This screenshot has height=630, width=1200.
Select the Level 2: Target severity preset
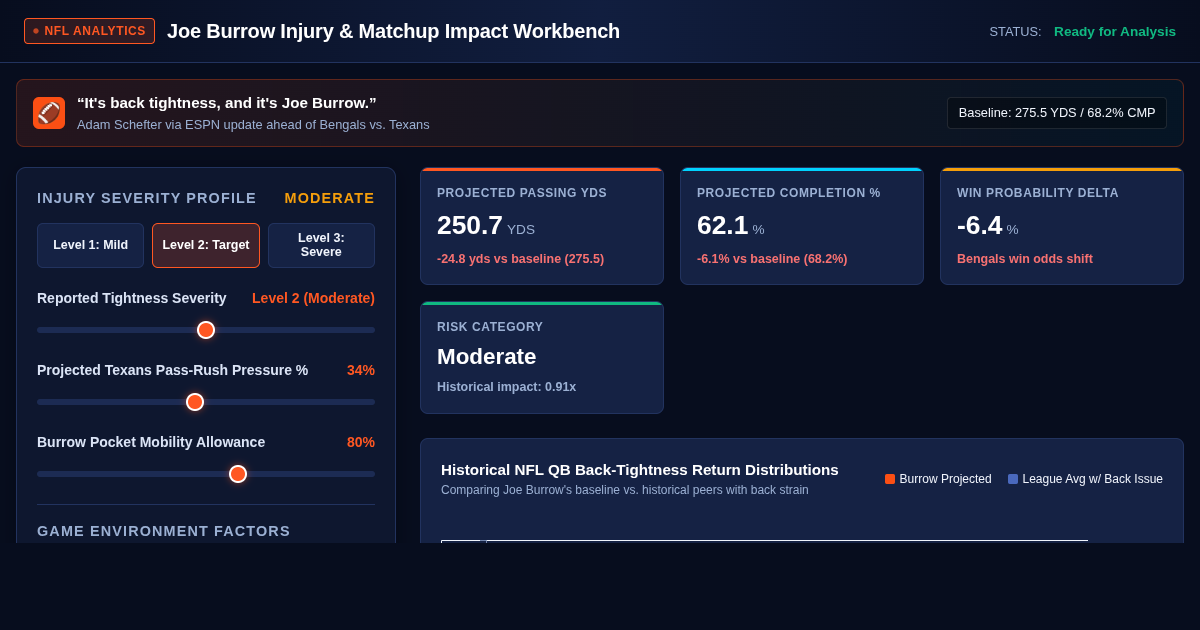[206, 245]
